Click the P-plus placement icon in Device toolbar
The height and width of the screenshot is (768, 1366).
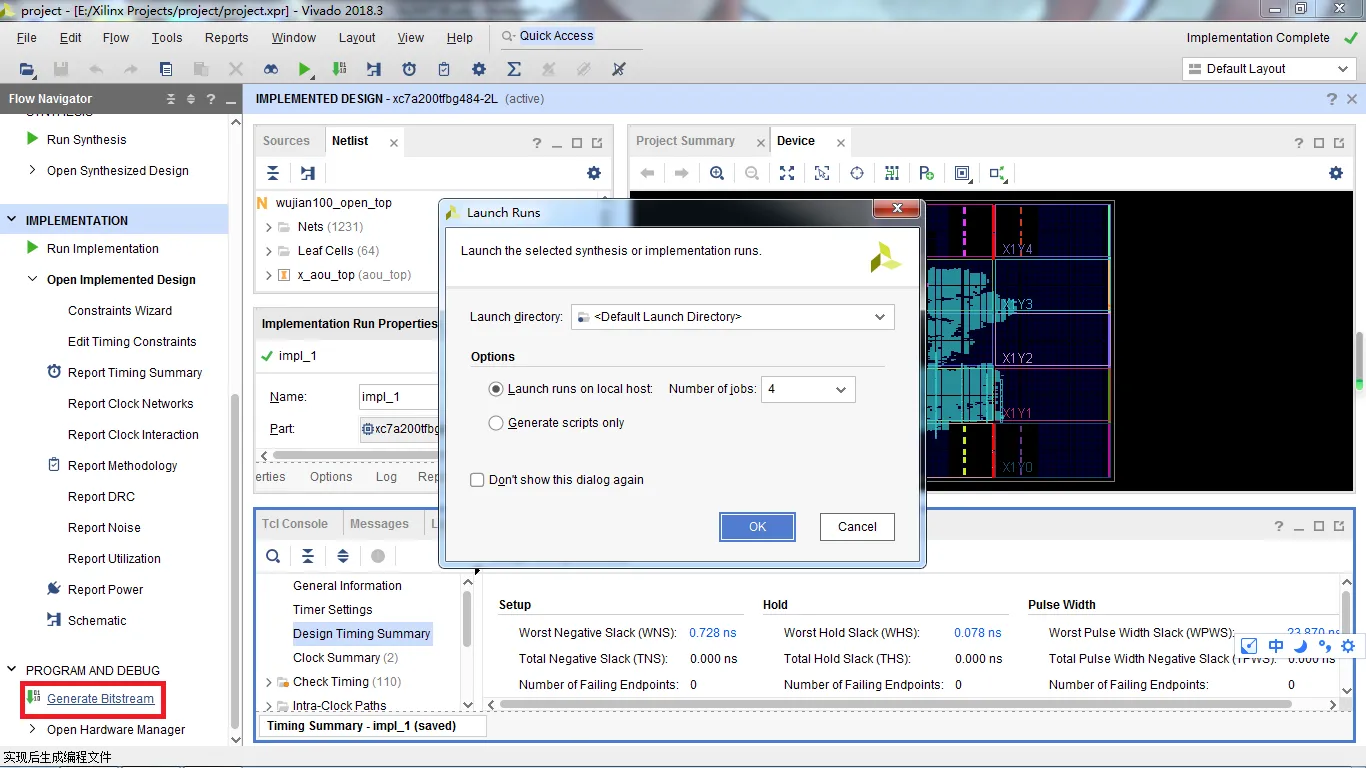(927, 173)
